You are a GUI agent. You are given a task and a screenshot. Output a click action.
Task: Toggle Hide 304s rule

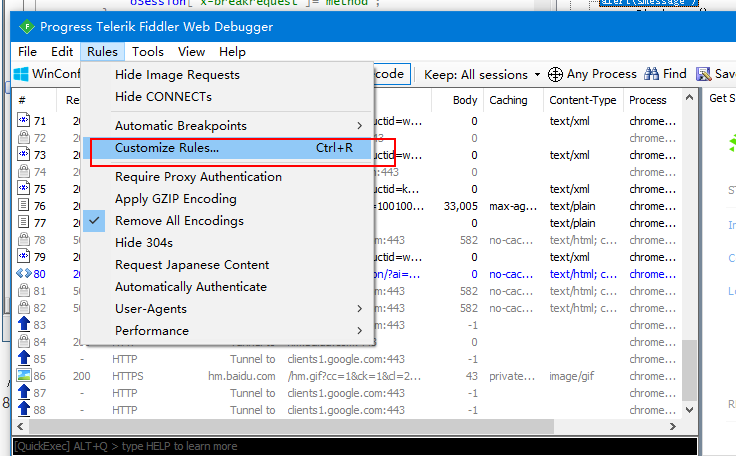pos(228,243)
